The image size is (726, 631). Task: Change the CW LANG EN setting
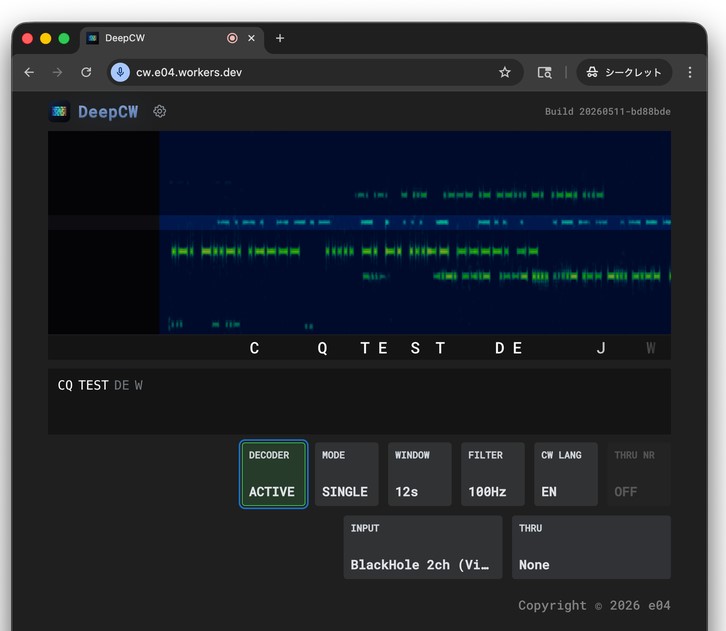(x=566, y=474)
